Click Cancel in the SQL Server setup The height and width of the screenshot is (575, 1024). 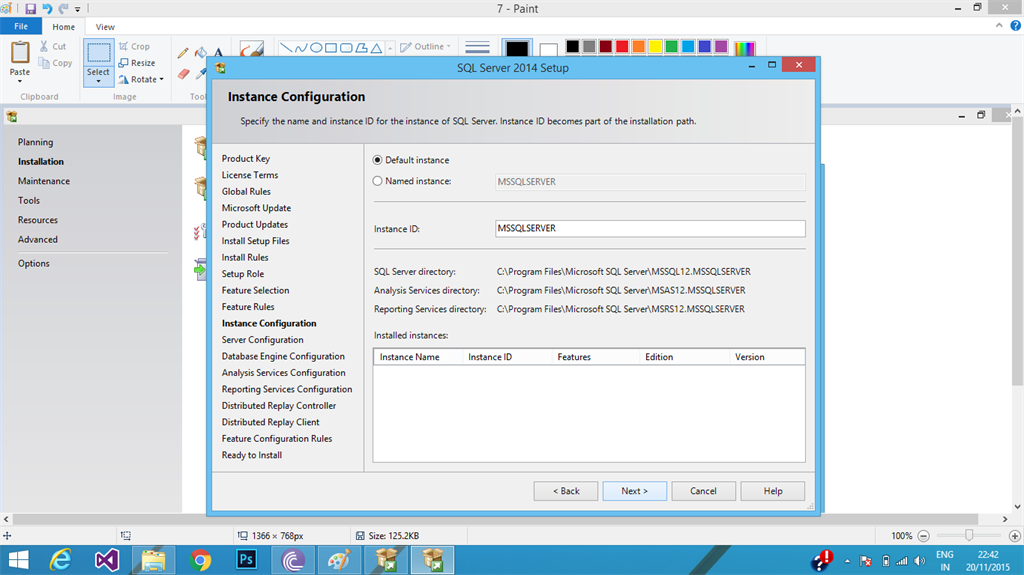[x=703, y=491]
